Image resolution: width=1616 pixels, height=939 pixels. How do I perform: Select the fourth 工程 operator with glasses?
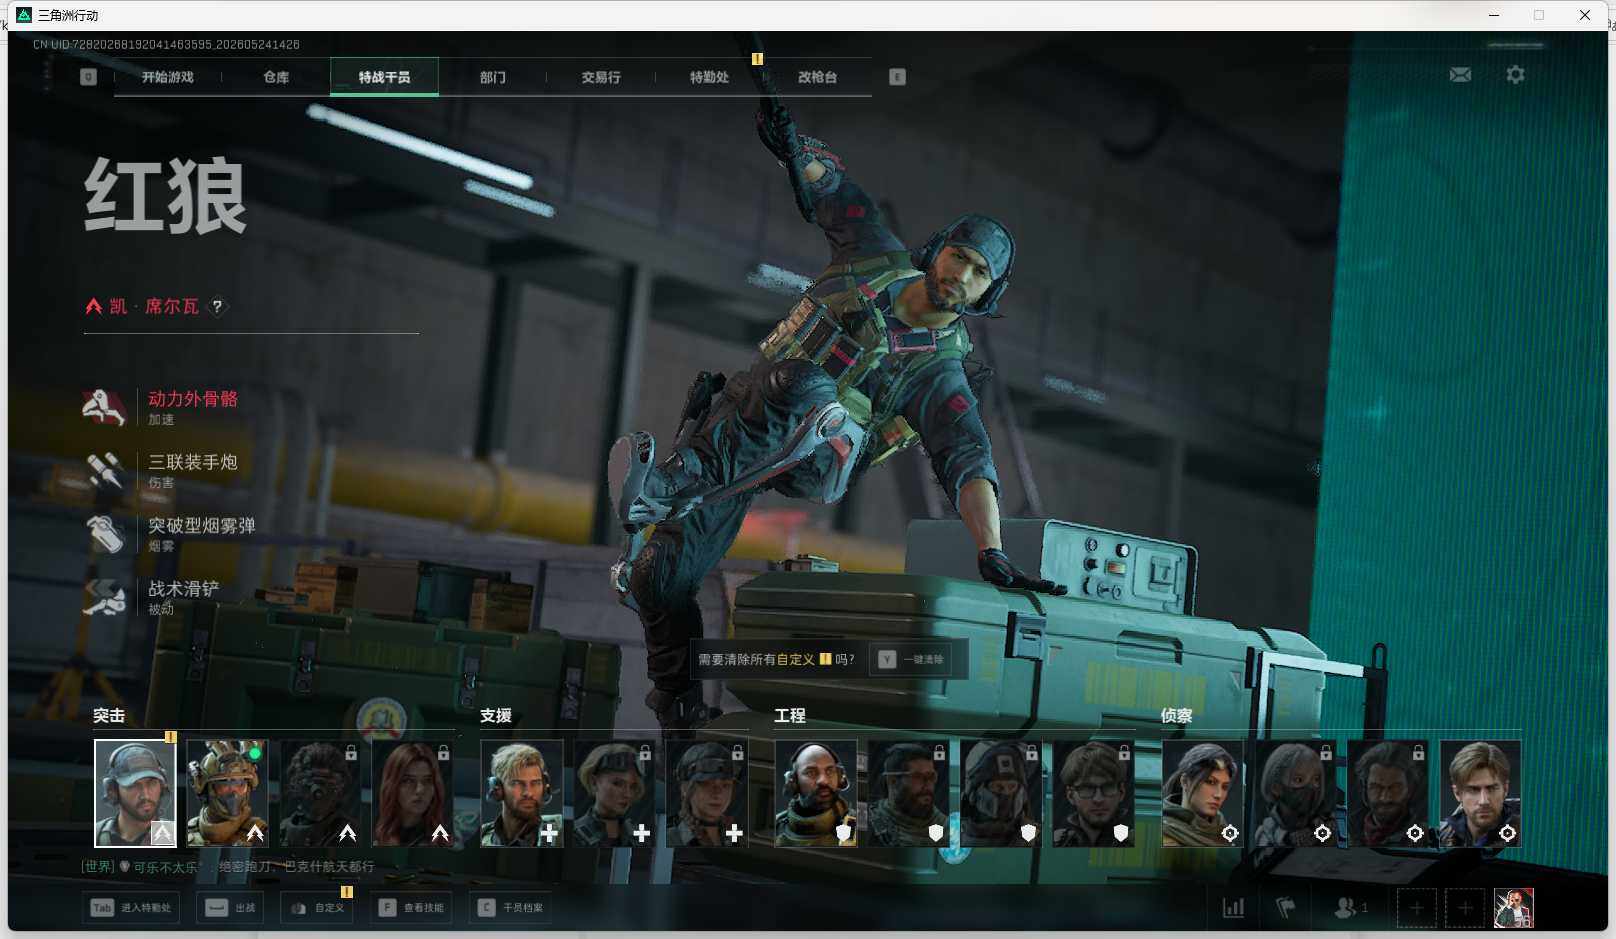1093,794
